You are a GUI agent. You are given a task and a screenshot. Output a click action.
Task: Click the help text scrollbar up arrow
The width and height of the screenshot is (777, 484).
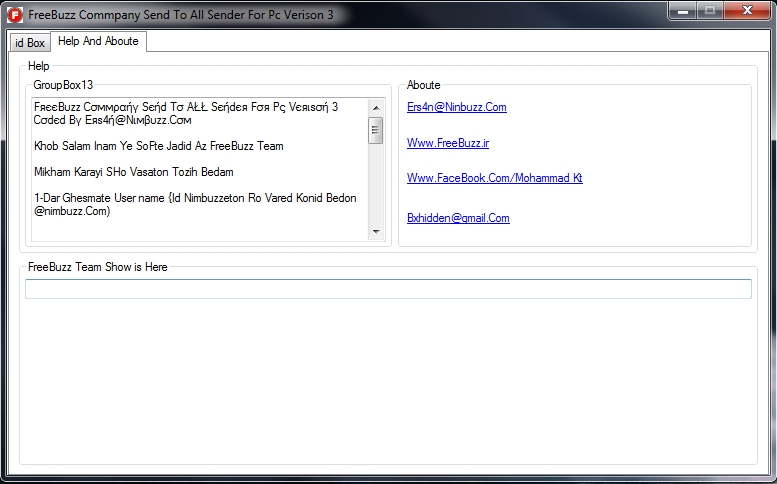coord(376,107)
